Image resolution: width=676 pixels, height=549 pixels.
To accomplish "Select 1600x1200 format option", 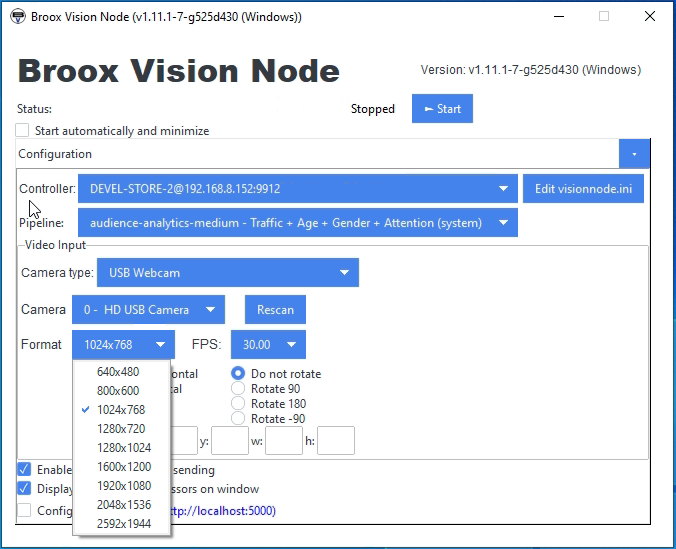I will [122, 467].
